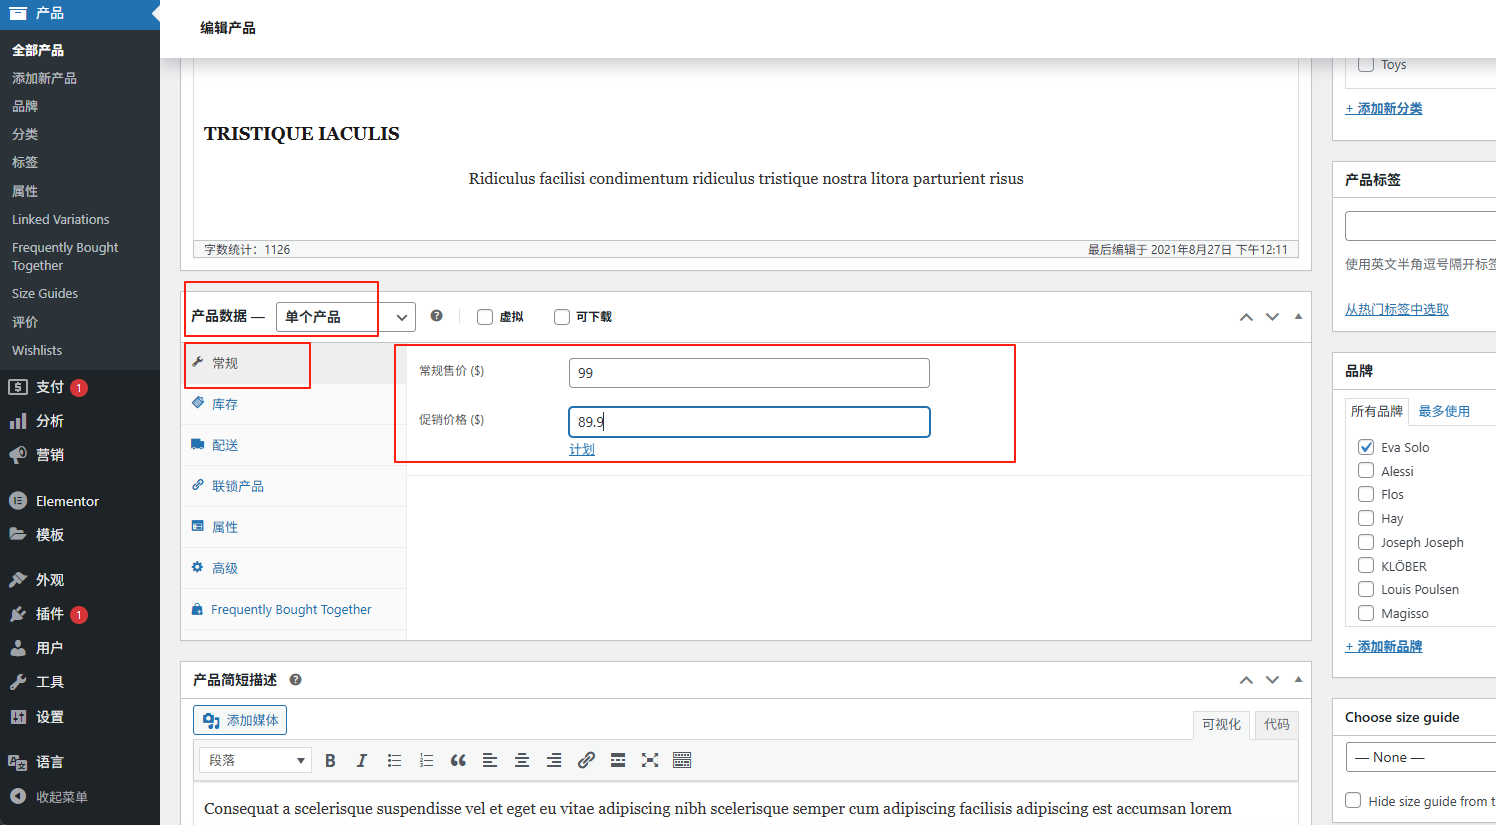Tick the 可下载 (downloadable) checkbox
The height and width of the screenshot is (825, 1496).
(562, 317)
